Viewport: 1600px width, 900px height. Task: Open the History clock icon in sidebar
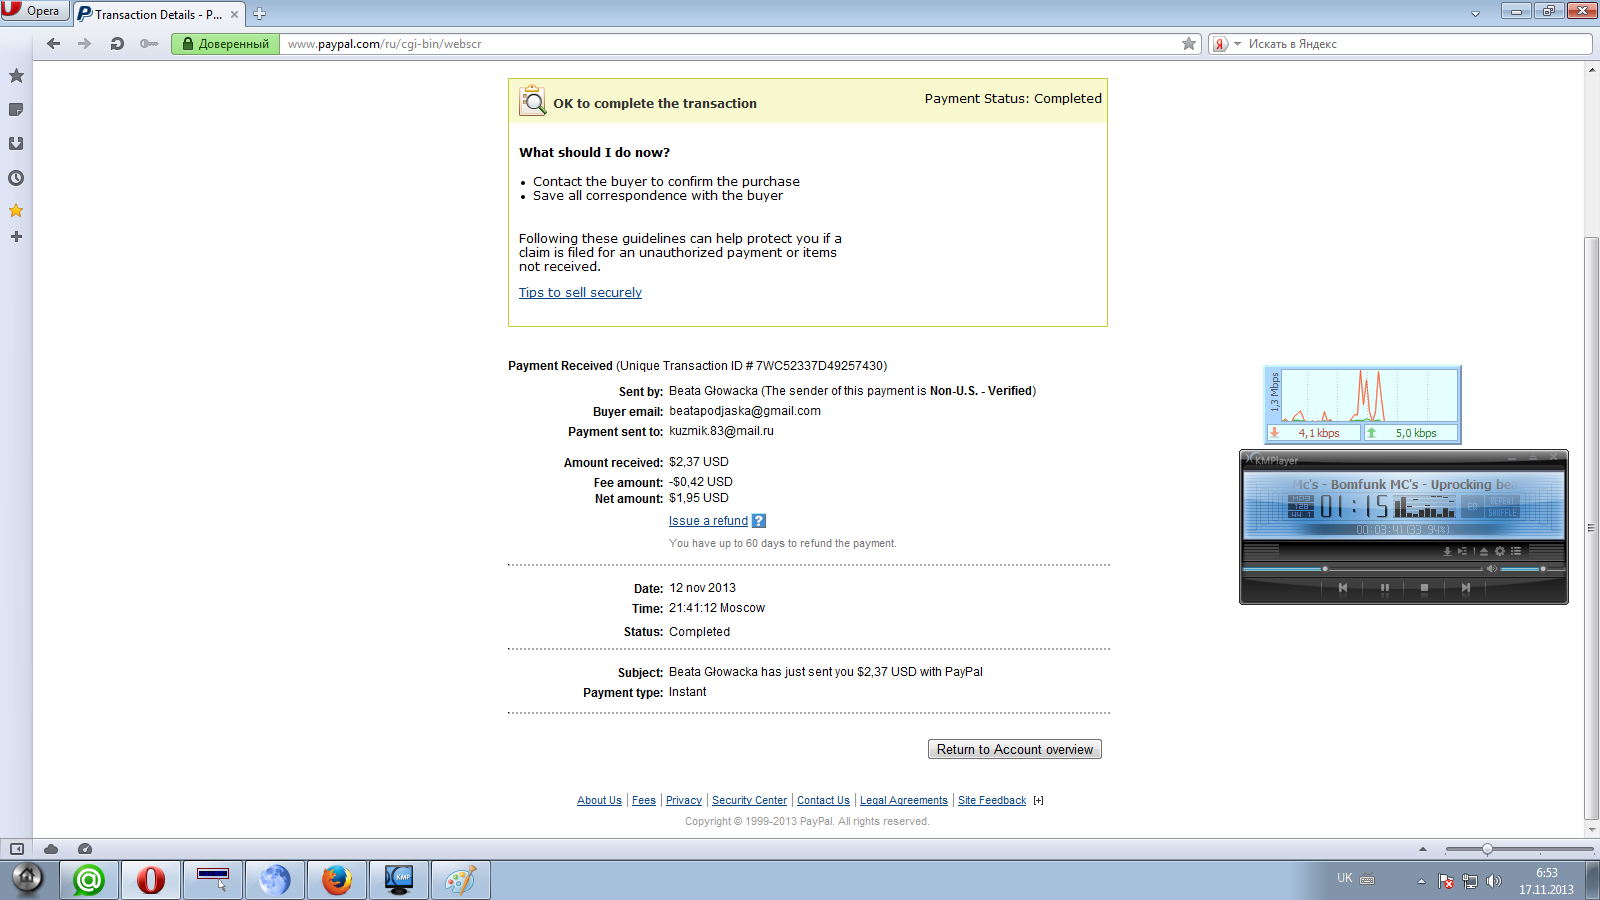[x=16, y=178]
